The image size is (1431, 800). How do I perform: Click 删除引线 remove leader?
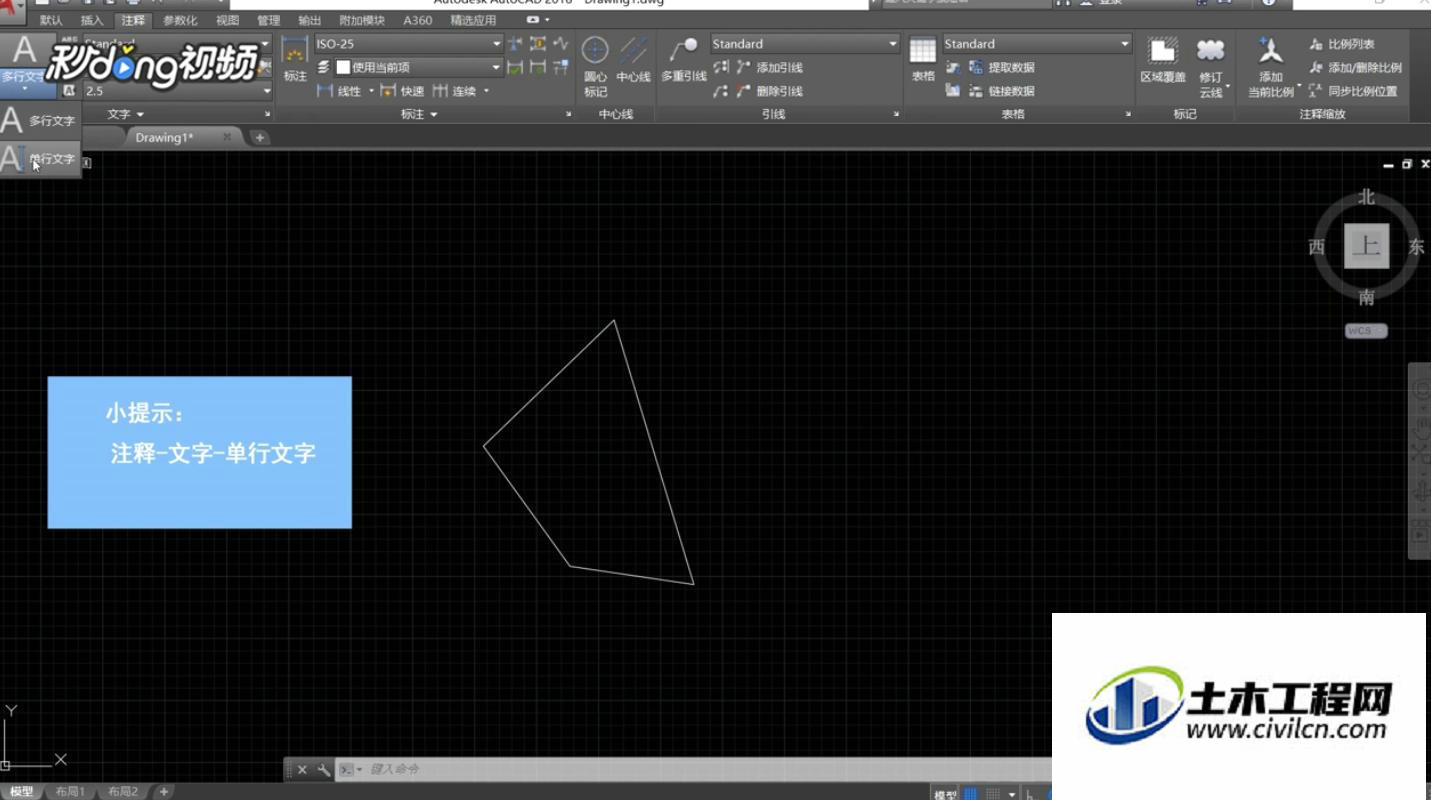769,91
